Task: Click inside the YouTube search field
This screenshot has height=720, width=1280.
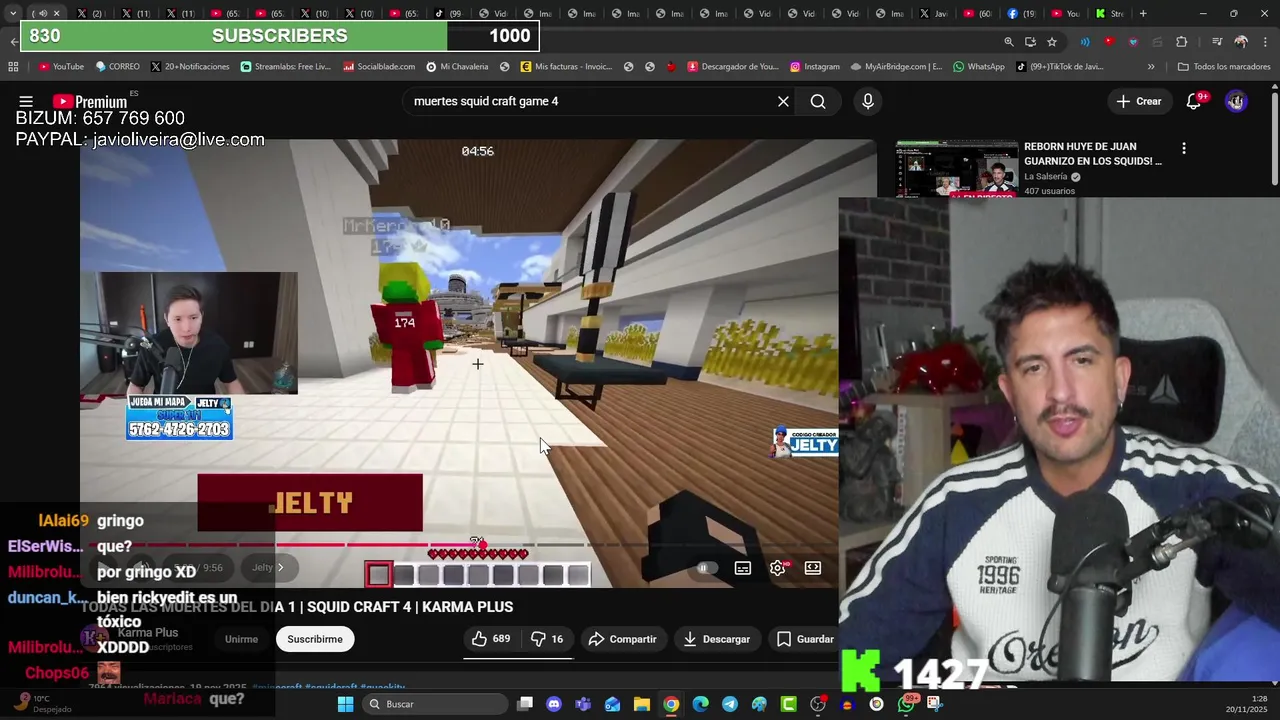Action: point(590,101)
